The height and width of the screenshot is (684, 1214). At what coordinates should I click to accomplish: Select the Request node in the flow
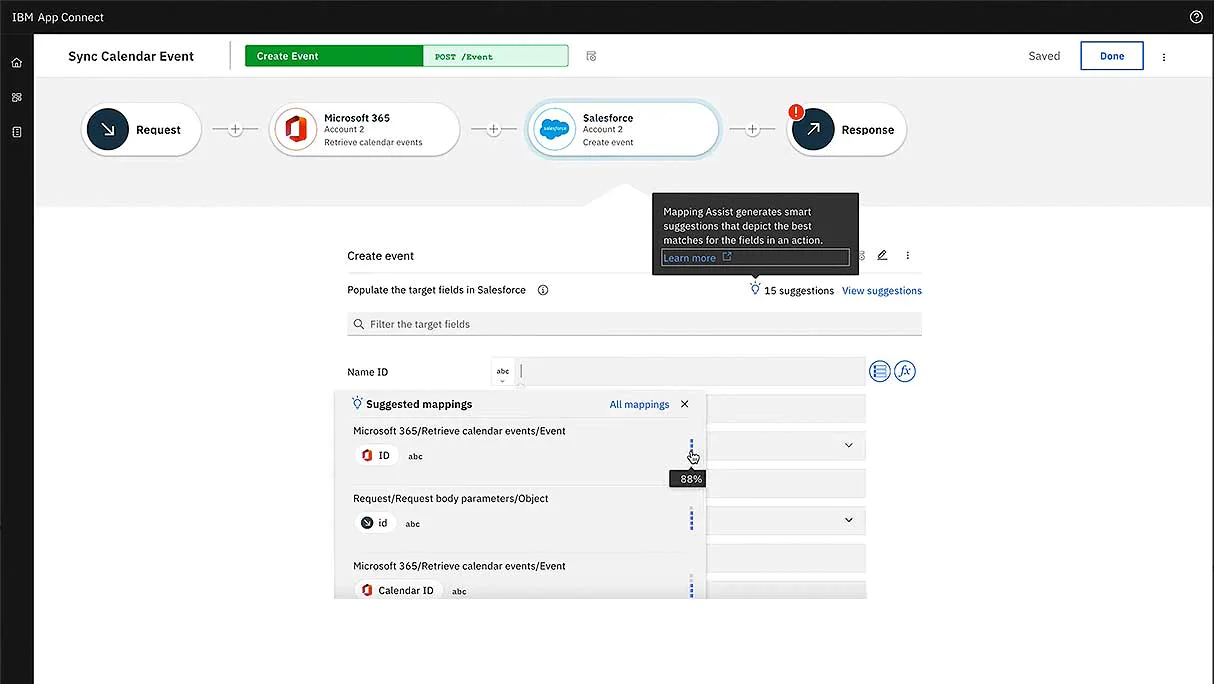(141, 129)
